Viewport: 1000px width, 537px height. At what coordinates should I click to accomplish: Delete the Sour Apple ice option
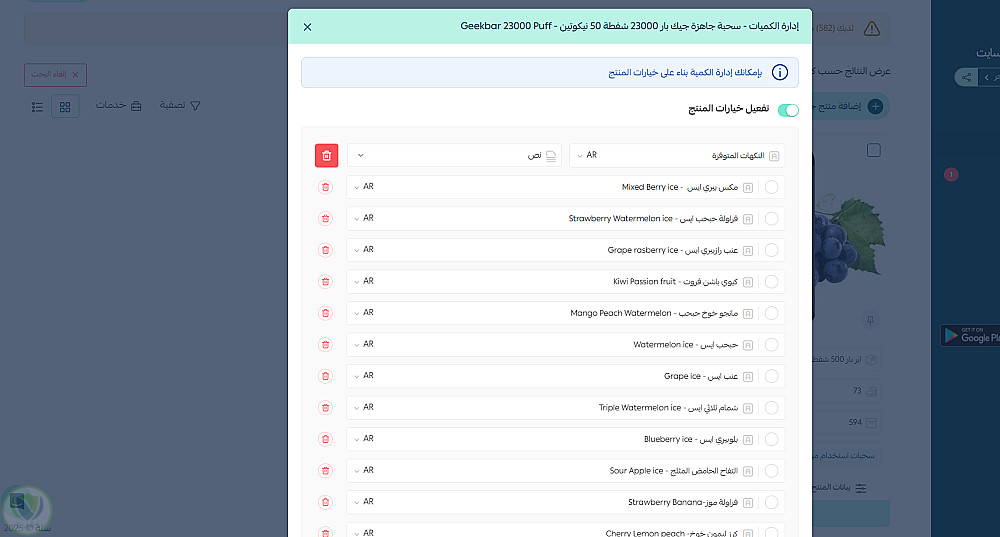tap(325, 471)
